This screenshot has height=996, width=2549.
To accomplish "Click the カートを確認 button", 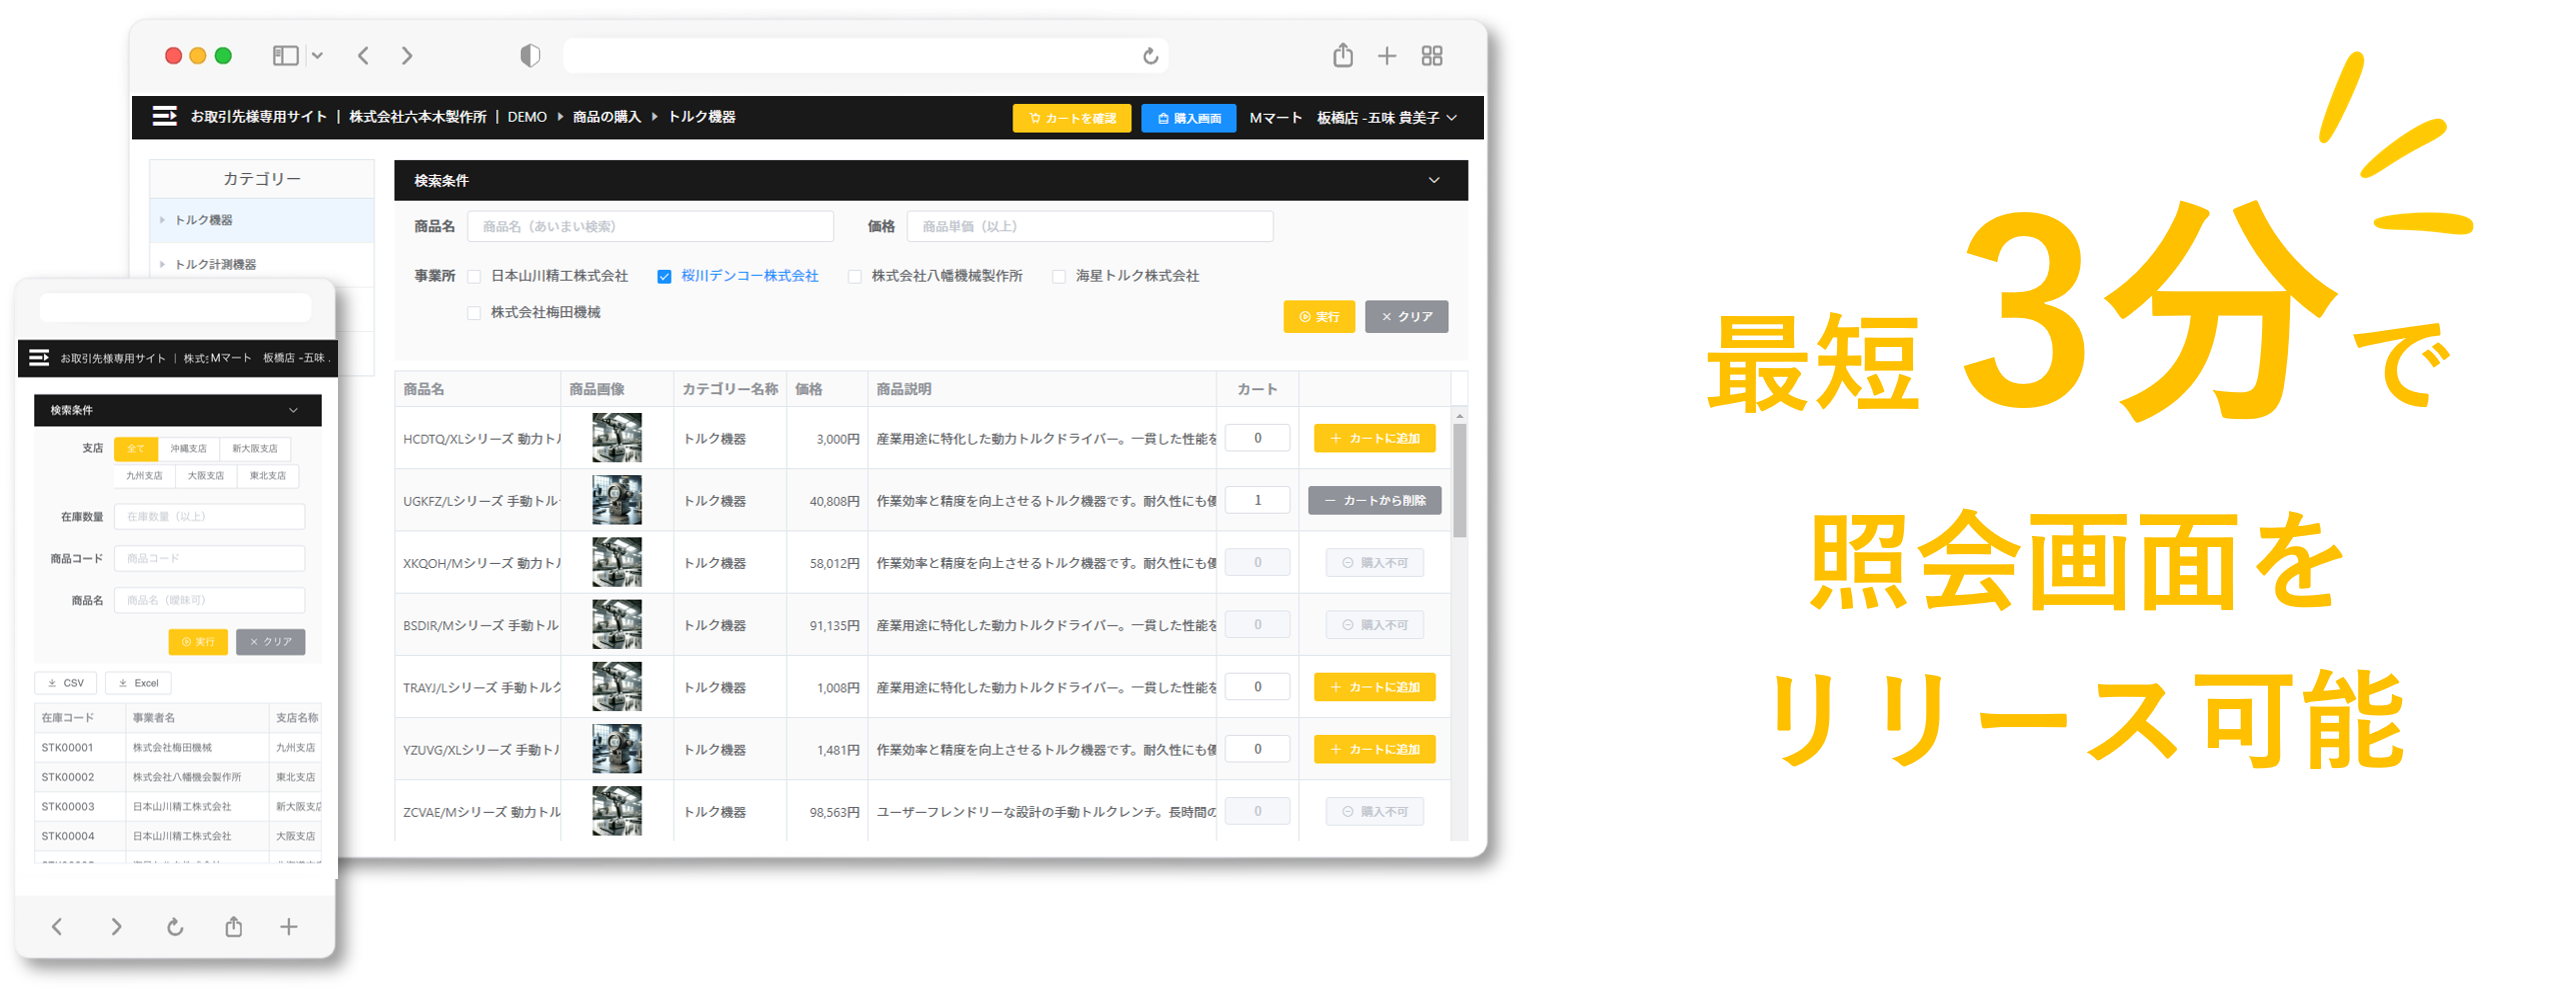I will coord(1071,118).
